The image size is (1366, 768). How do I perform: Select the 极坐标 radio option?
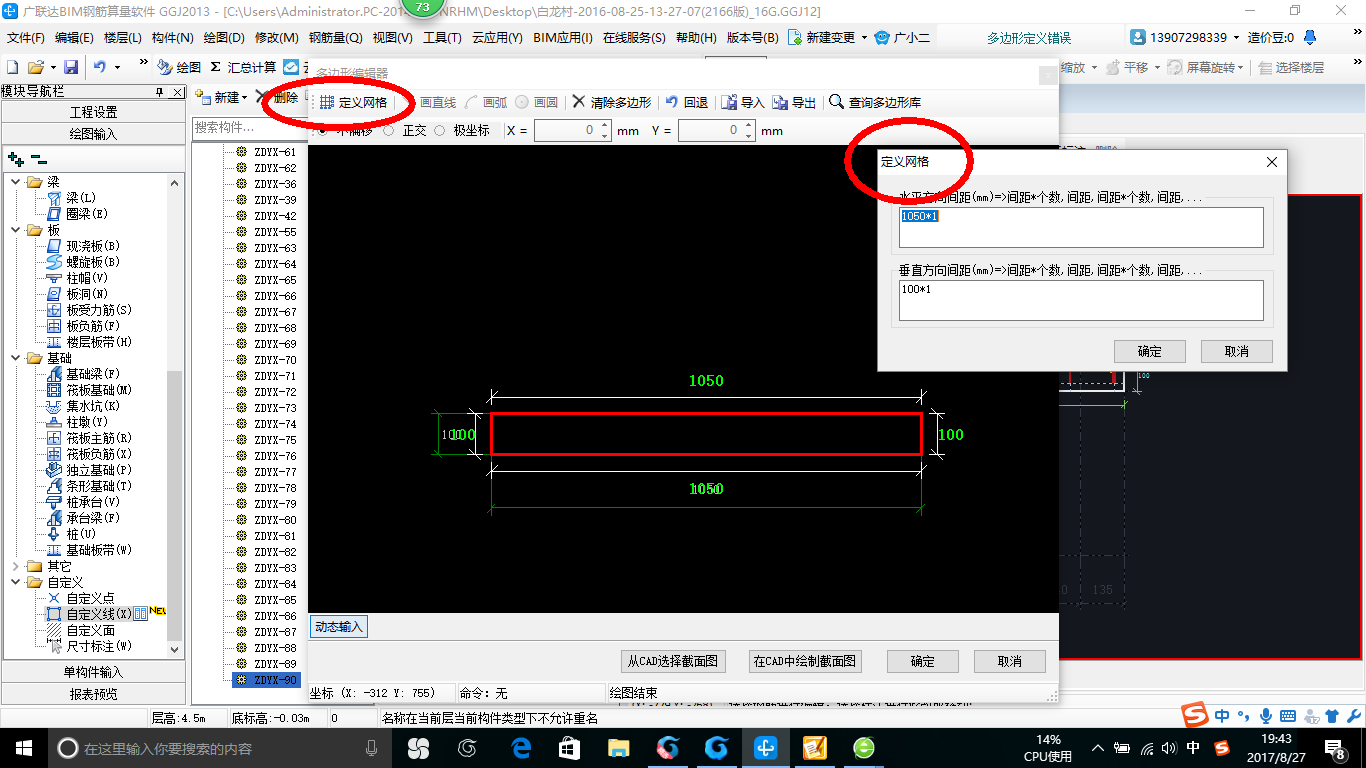click(439, 131)
